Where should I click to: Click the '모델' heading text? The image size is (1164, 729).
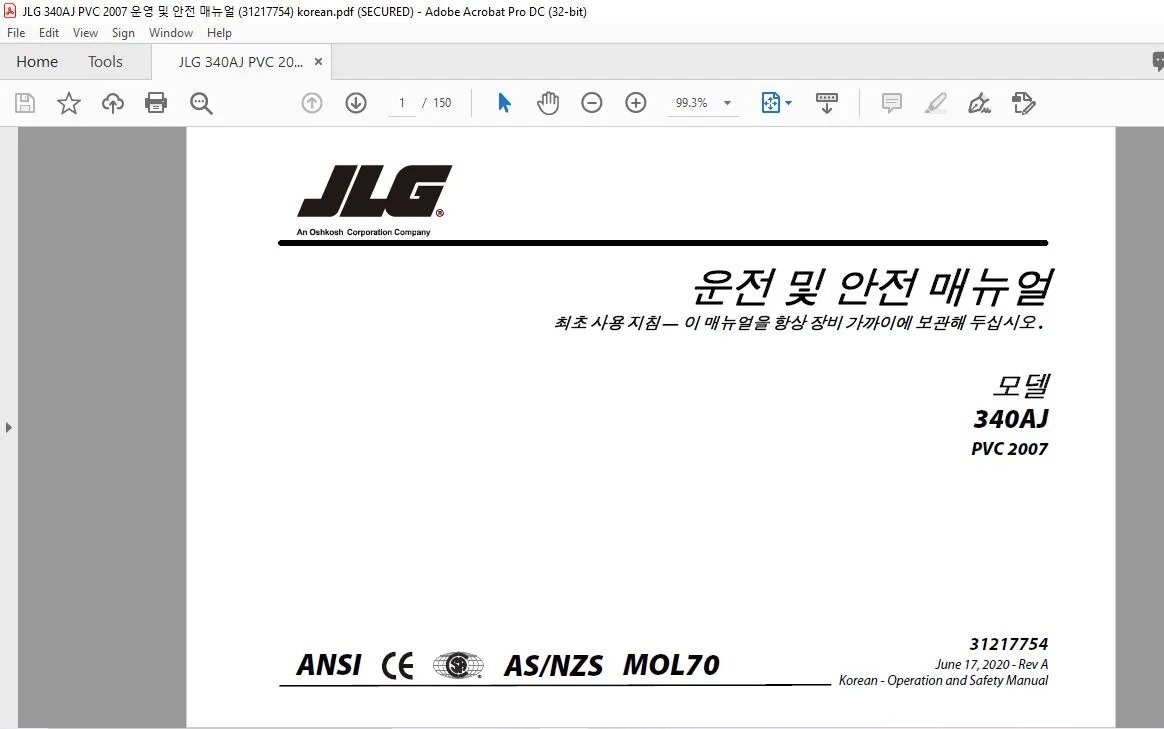pyautogui.click(x=1021, y=385)
